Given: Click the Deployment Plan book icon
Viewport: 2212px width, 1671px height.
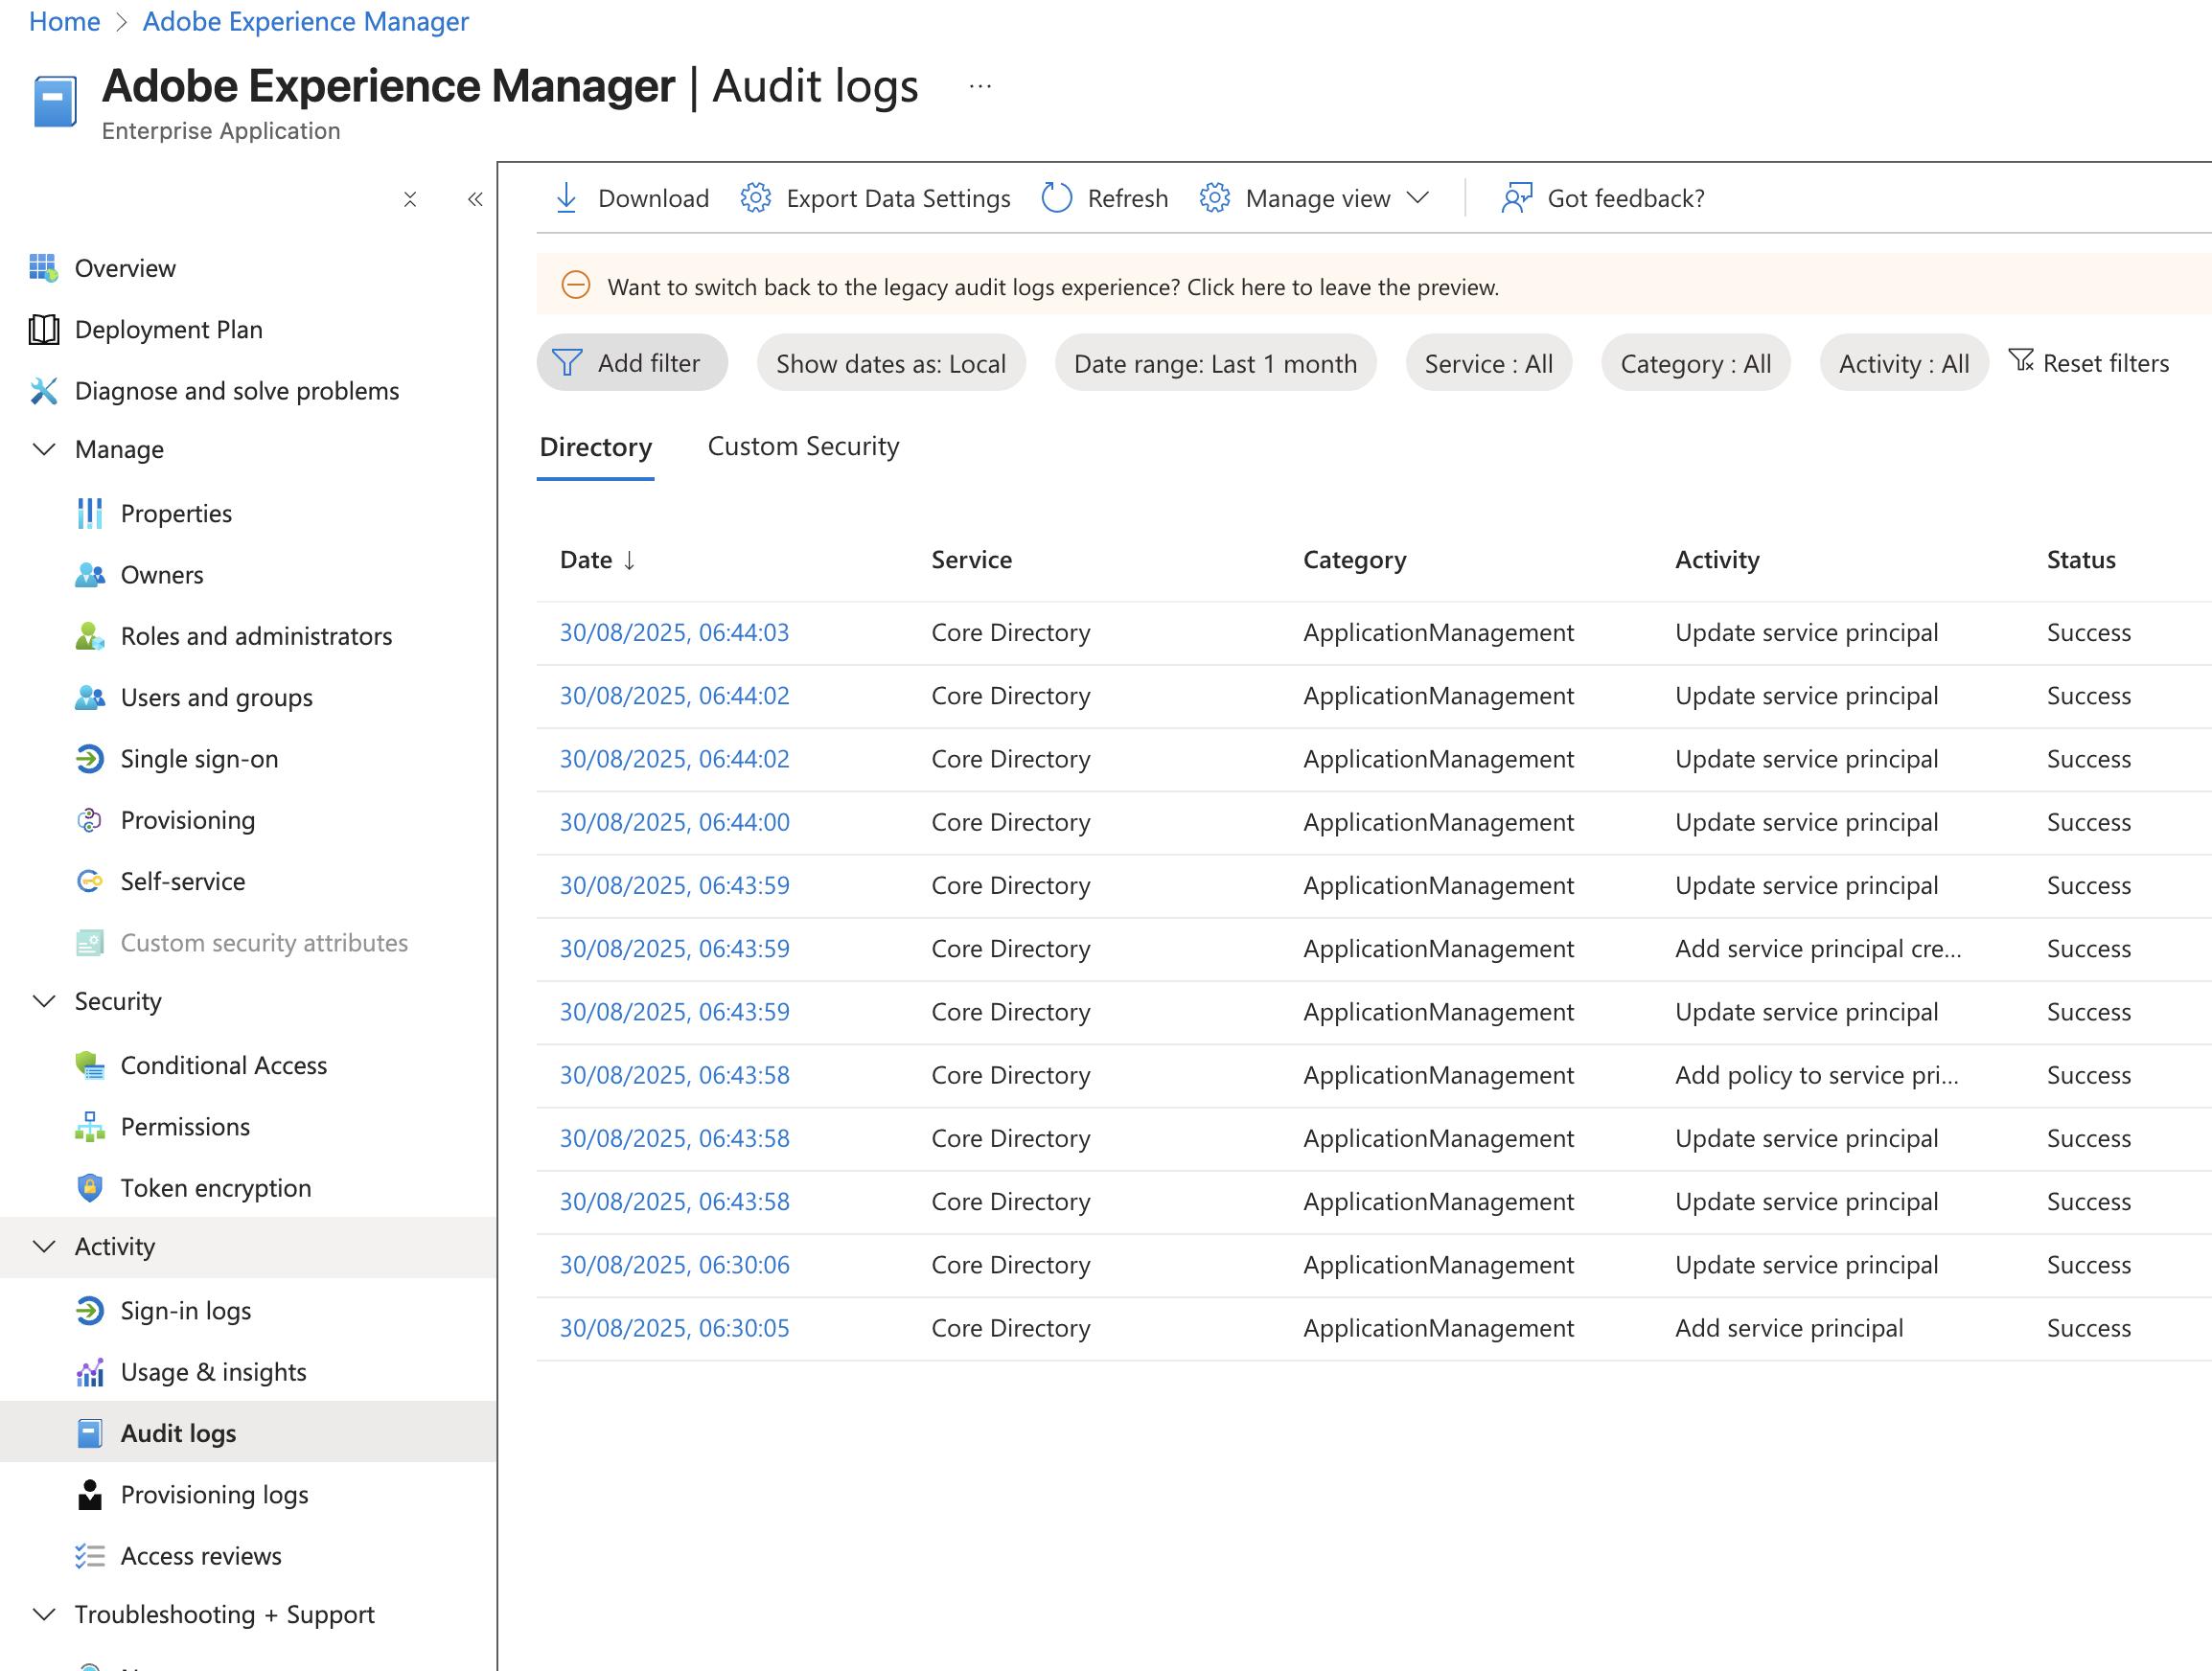Looking at the screenshot, I should tap(43, 329).
